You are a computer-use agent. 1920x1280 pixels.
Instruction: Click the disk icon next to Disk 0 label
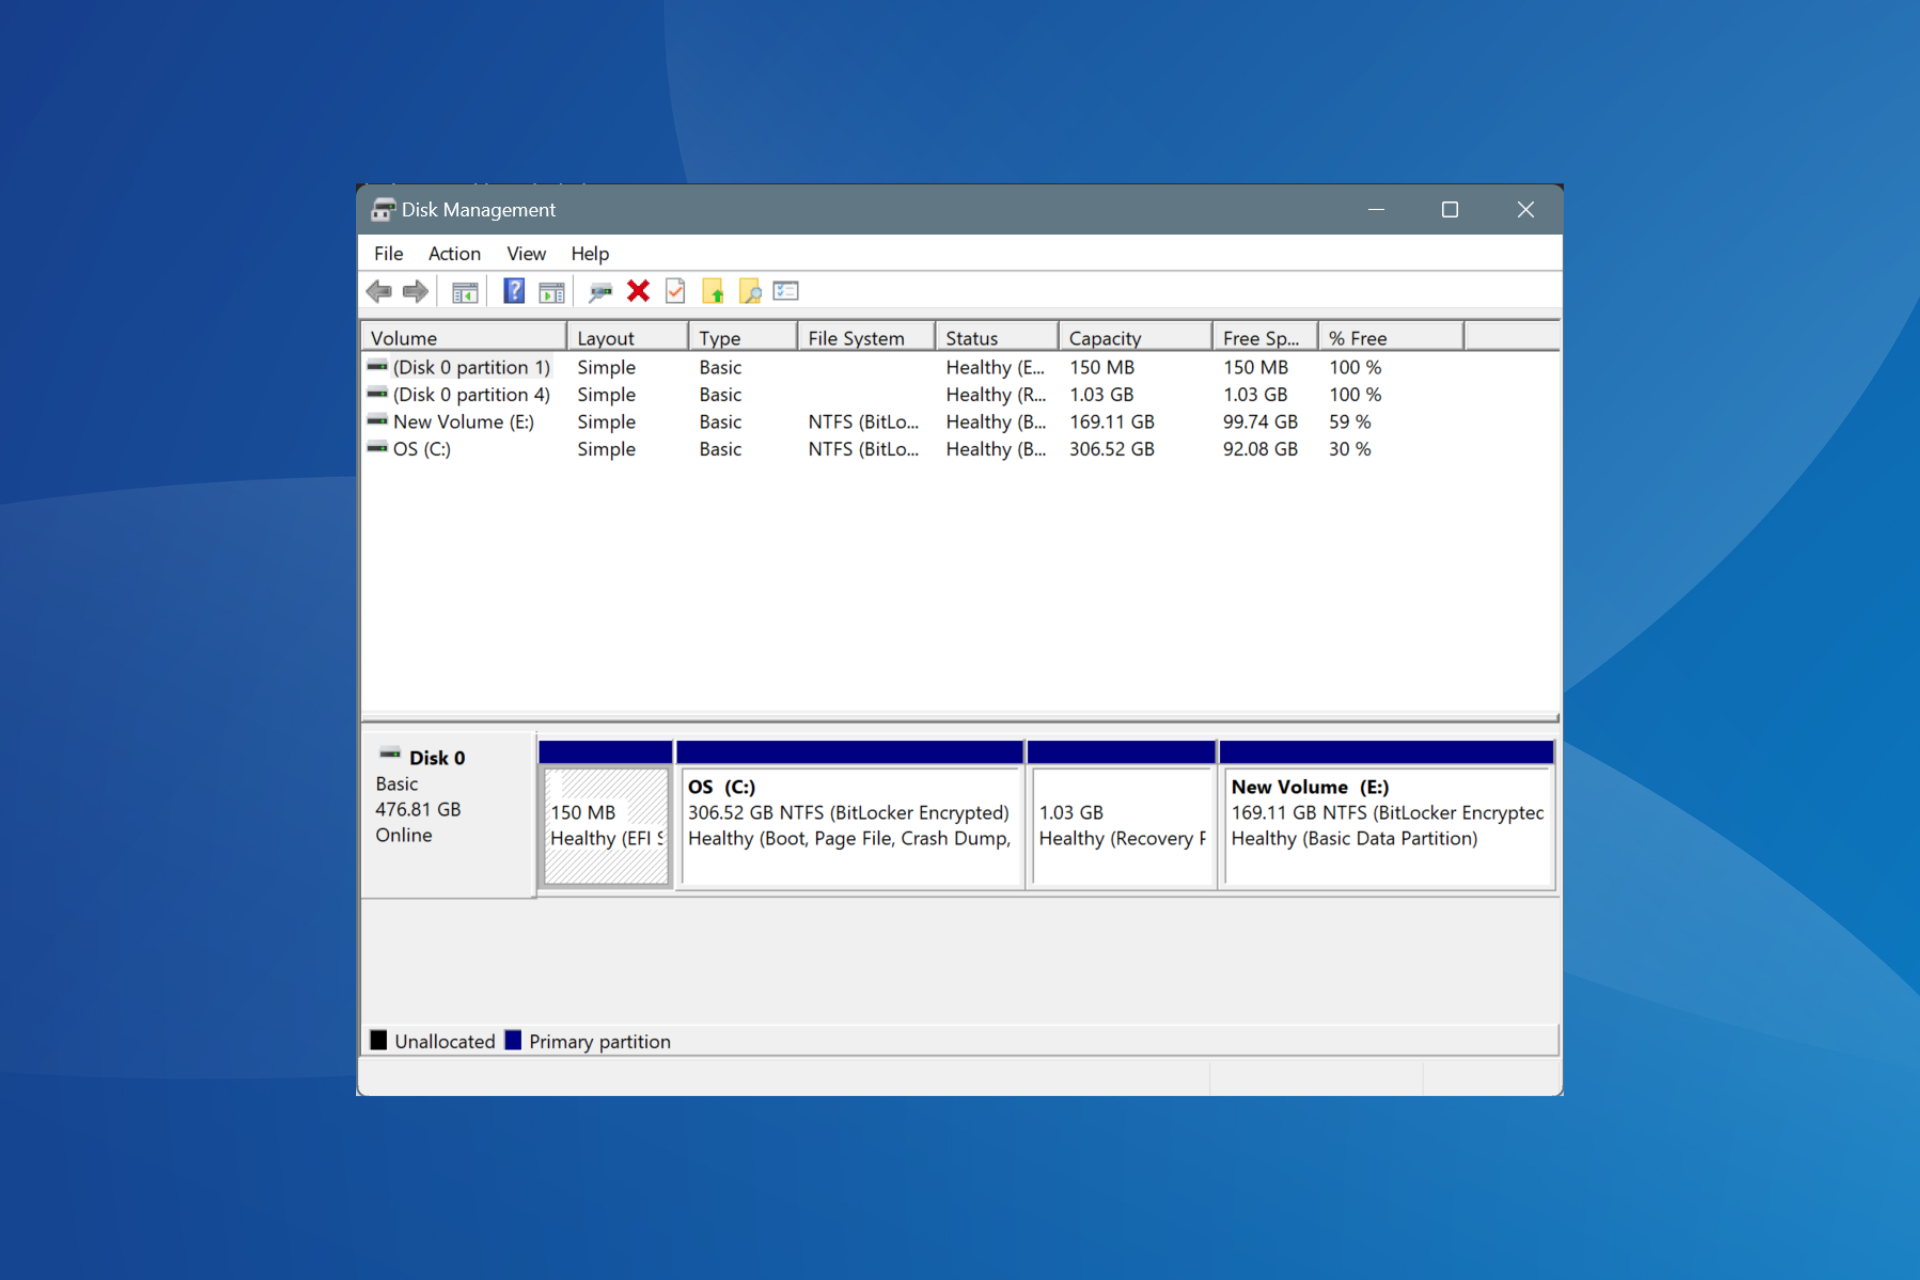coord(390,754)
